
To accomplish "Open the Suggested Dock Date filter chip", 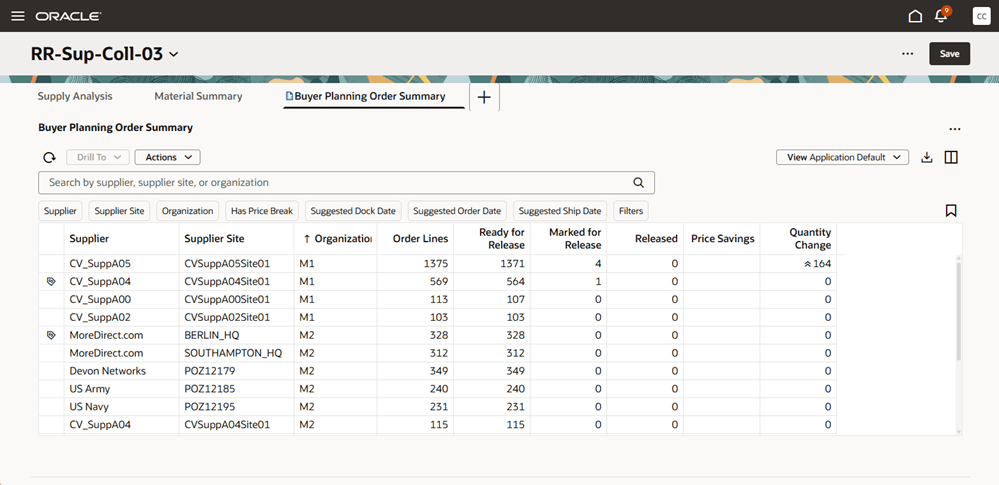I will point(354,211).
